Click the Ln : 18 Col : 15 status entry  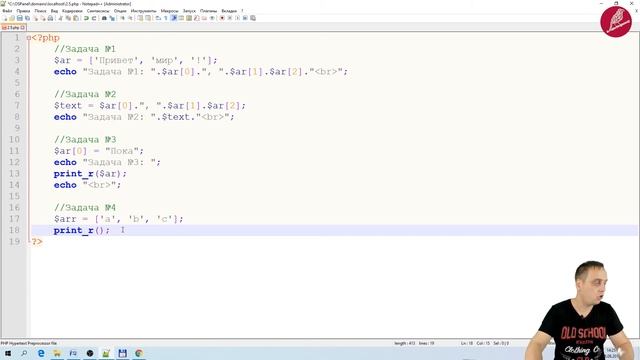tap(475, 343)
